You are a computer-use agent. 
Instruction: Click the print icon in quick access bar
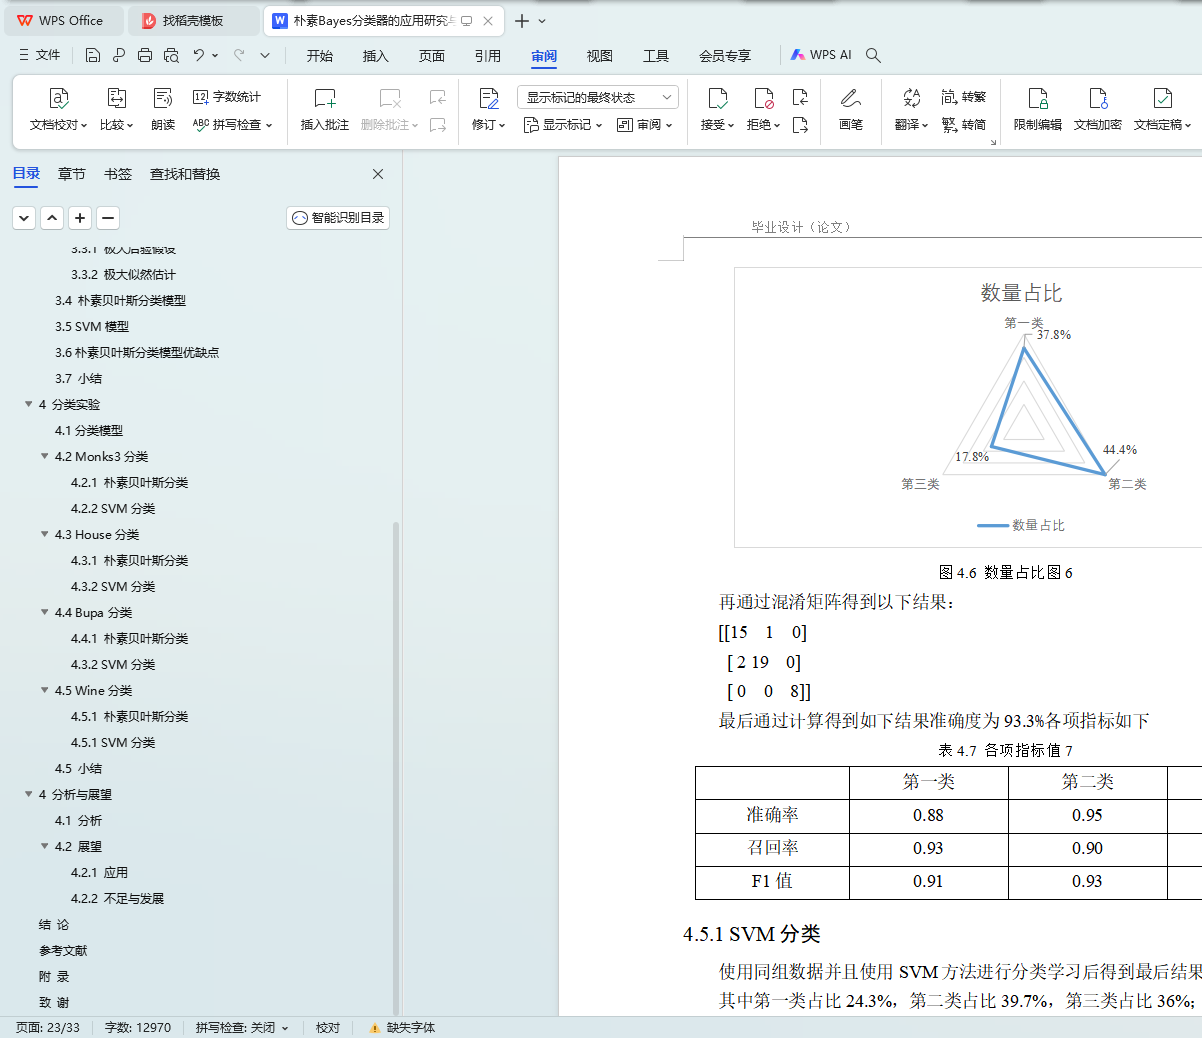[145, 55]
